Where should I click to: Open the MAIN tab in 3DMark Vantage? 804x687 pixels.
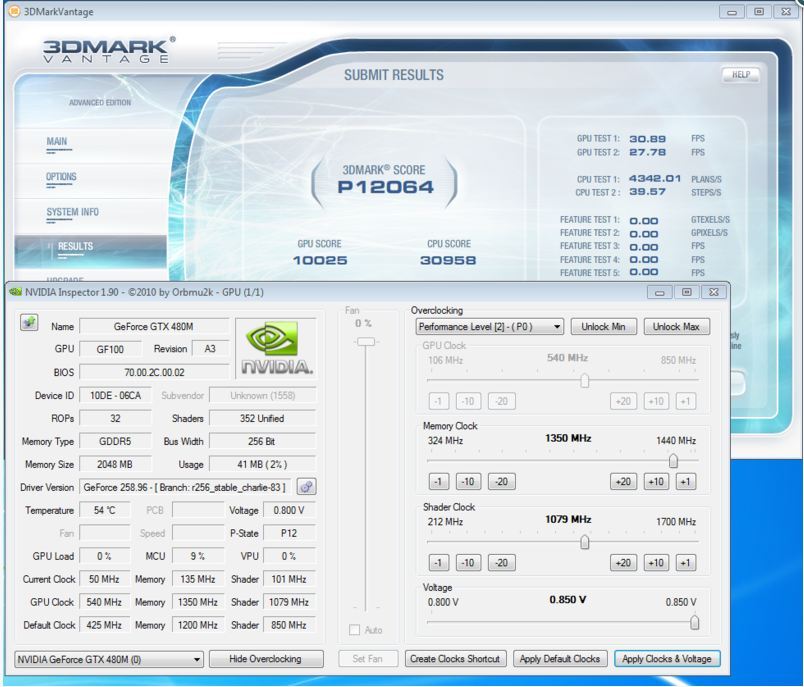[x=56, y=142]
